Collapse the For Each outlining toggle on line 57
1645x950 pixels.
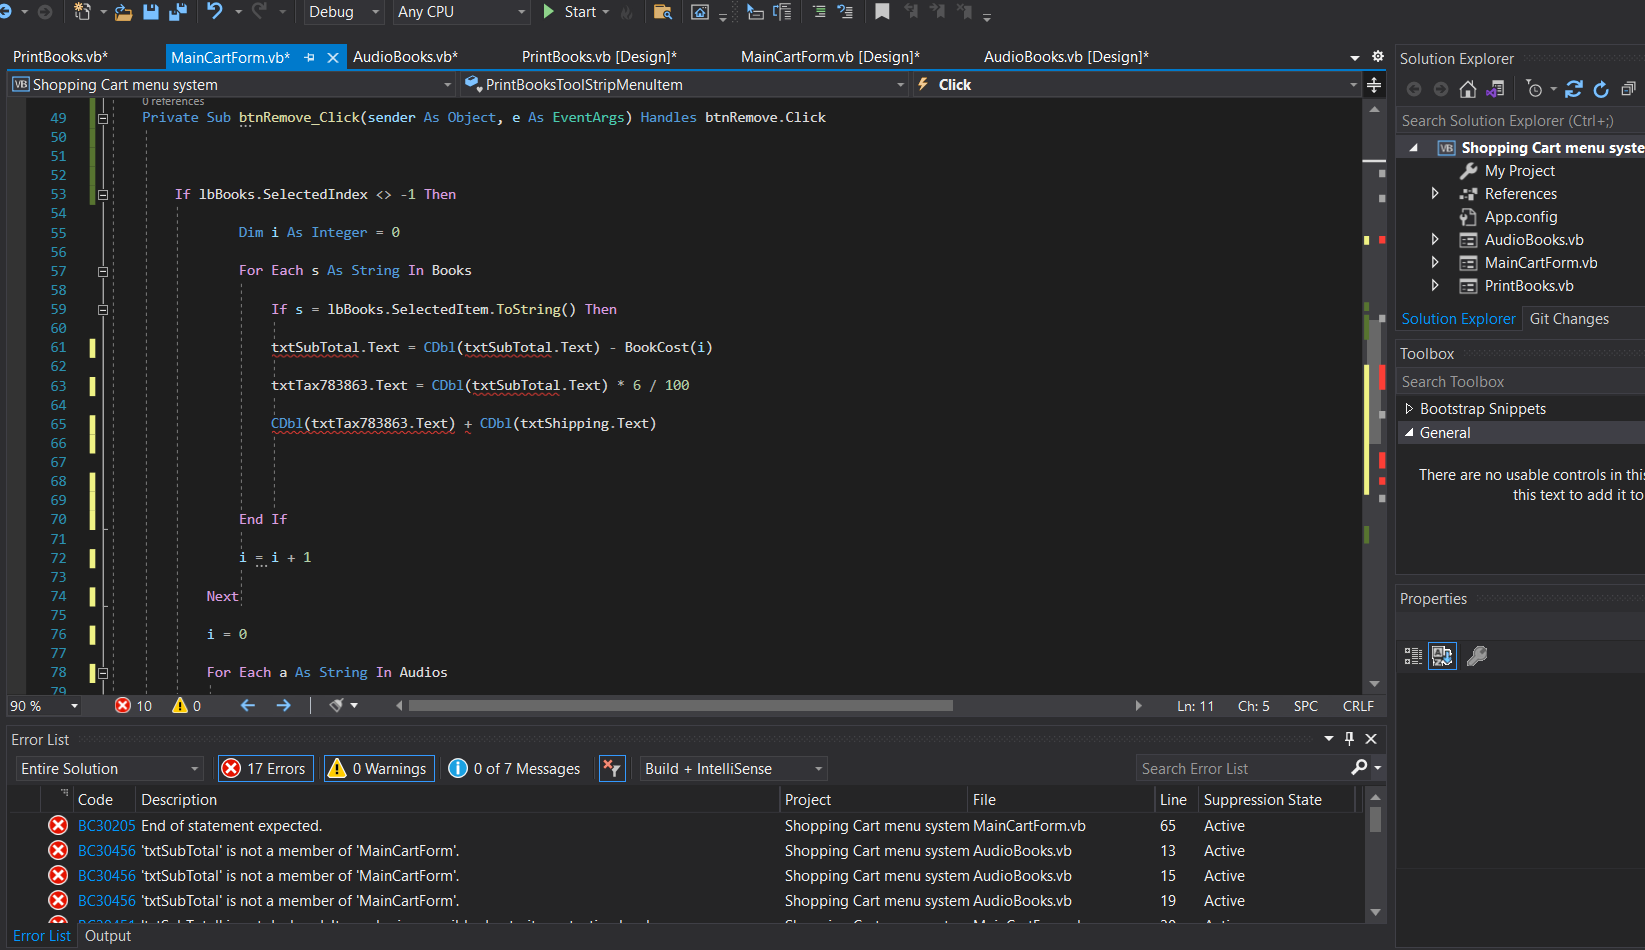pyautogui.click(x=103, y=272)
